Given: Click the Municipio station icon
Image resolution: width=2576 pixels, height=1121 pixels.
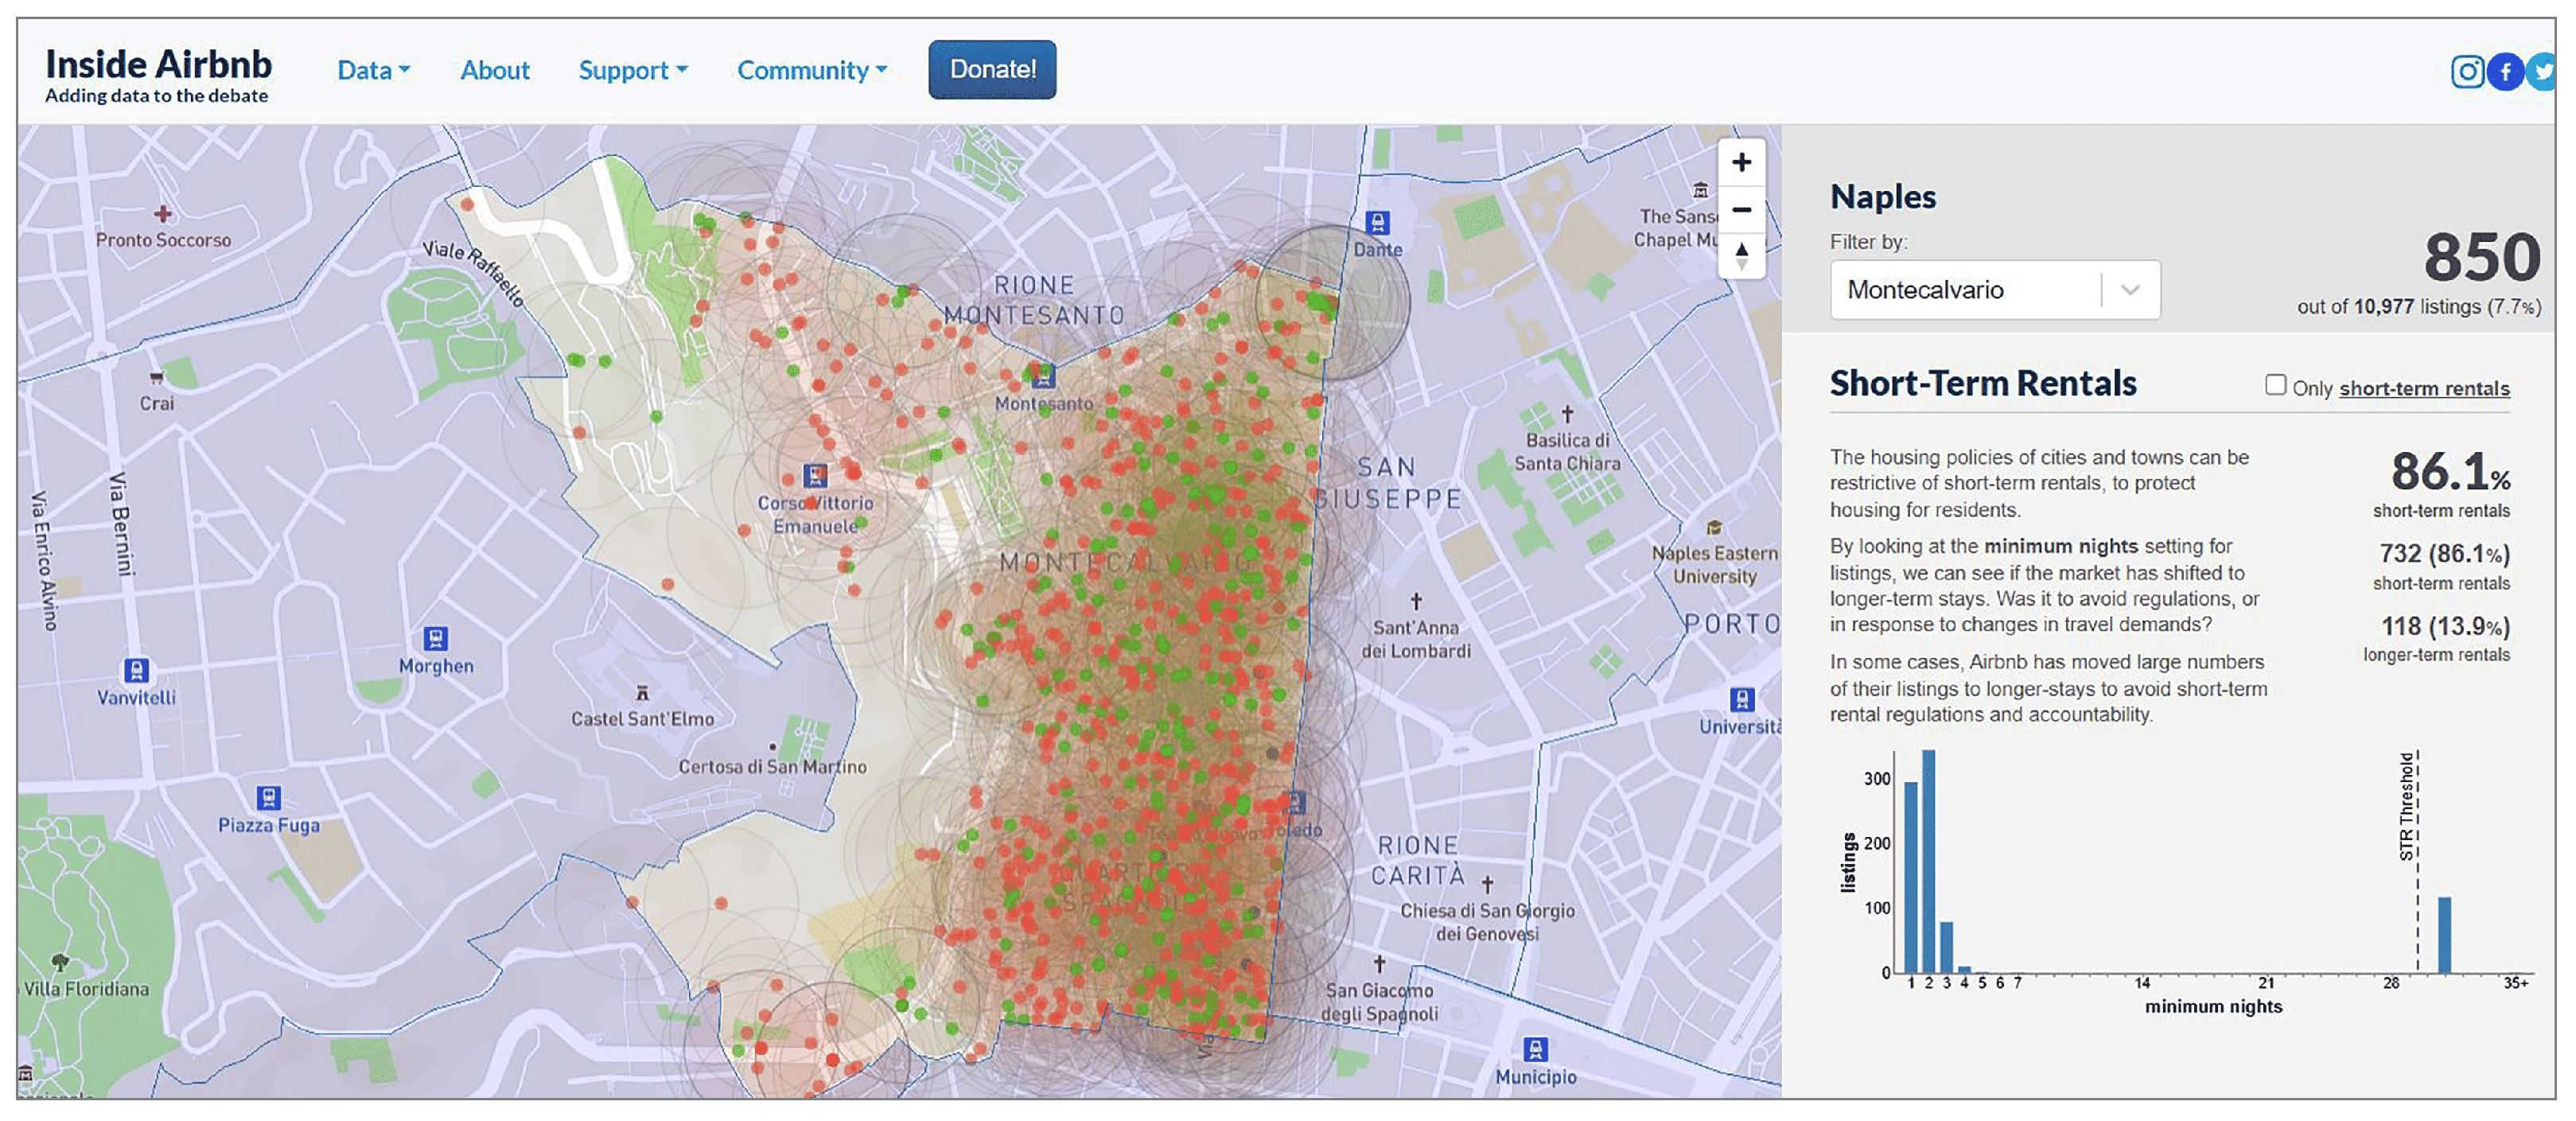Looking at the screenshot, I should point(1535,1049).
